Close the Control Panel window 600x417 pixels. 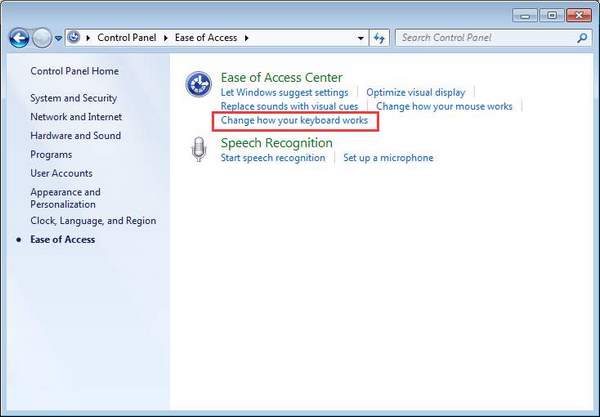[x=579, y=16]
